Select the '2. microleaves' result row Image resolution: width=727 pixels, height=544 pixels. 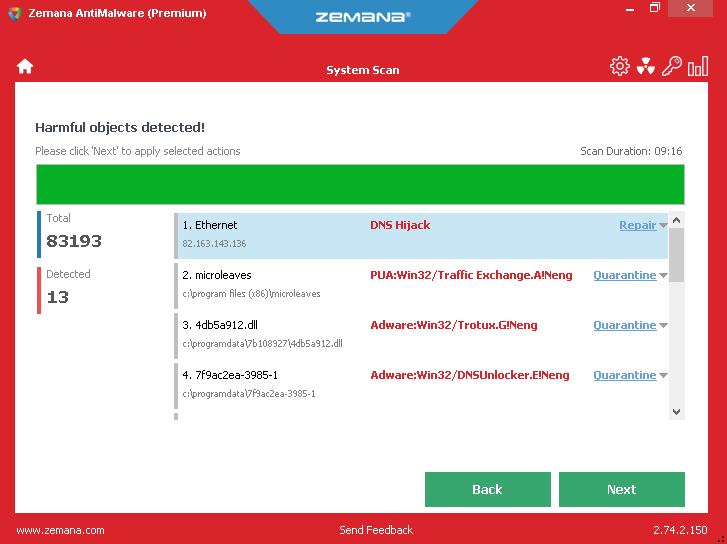[x=421, y=286]
